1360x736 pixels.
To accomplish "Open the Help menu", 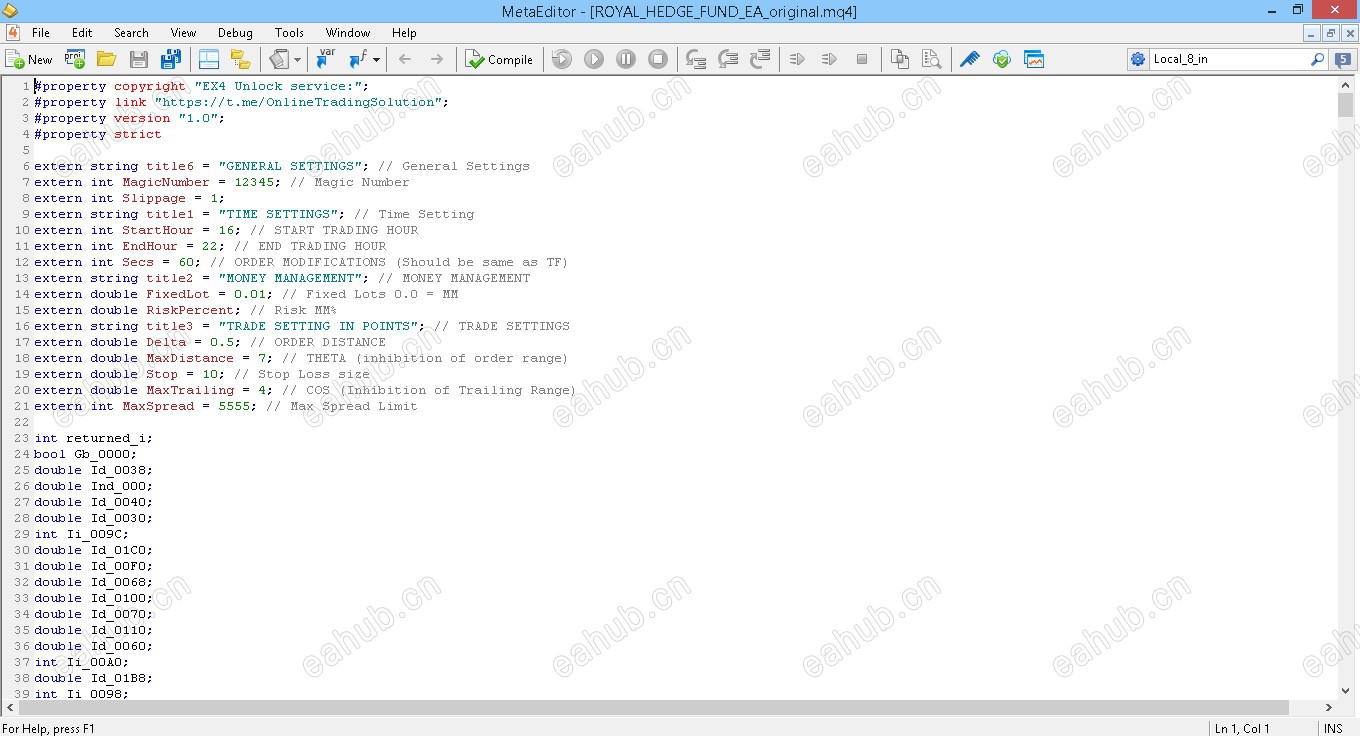I will 404,33.
